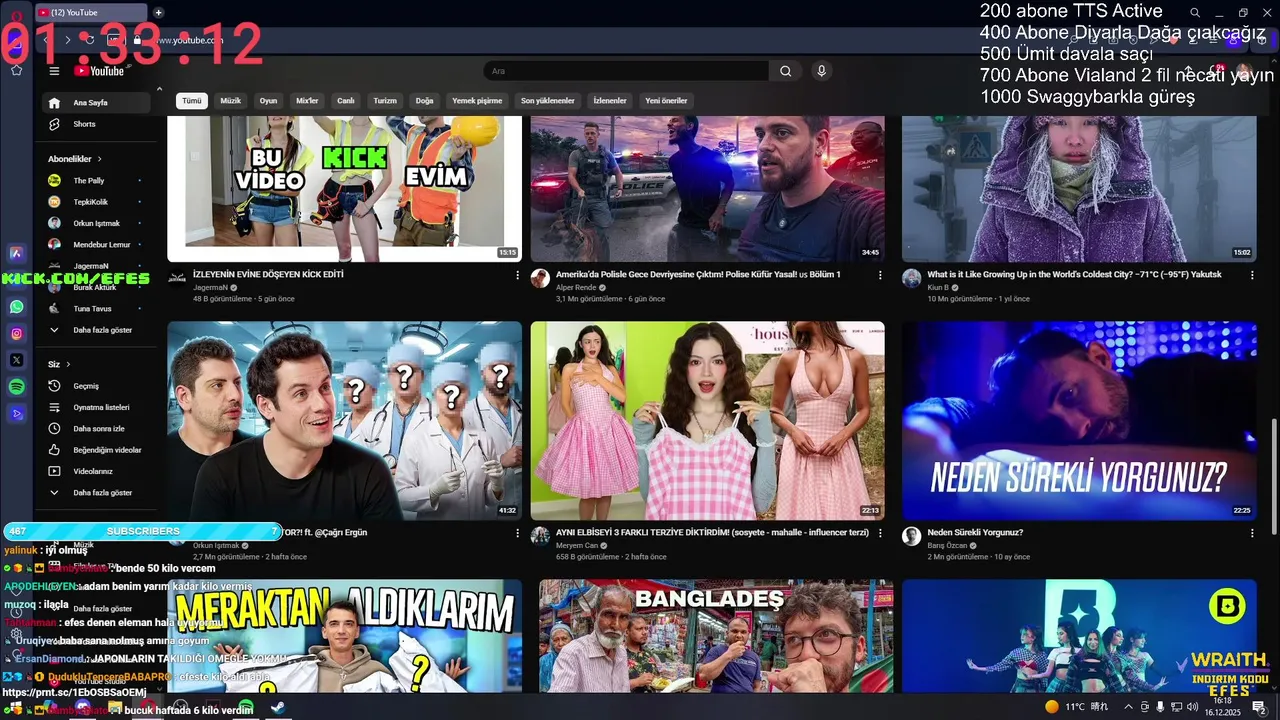
Task: Open Alper Rende channel name link
Action: click(576, 288)
